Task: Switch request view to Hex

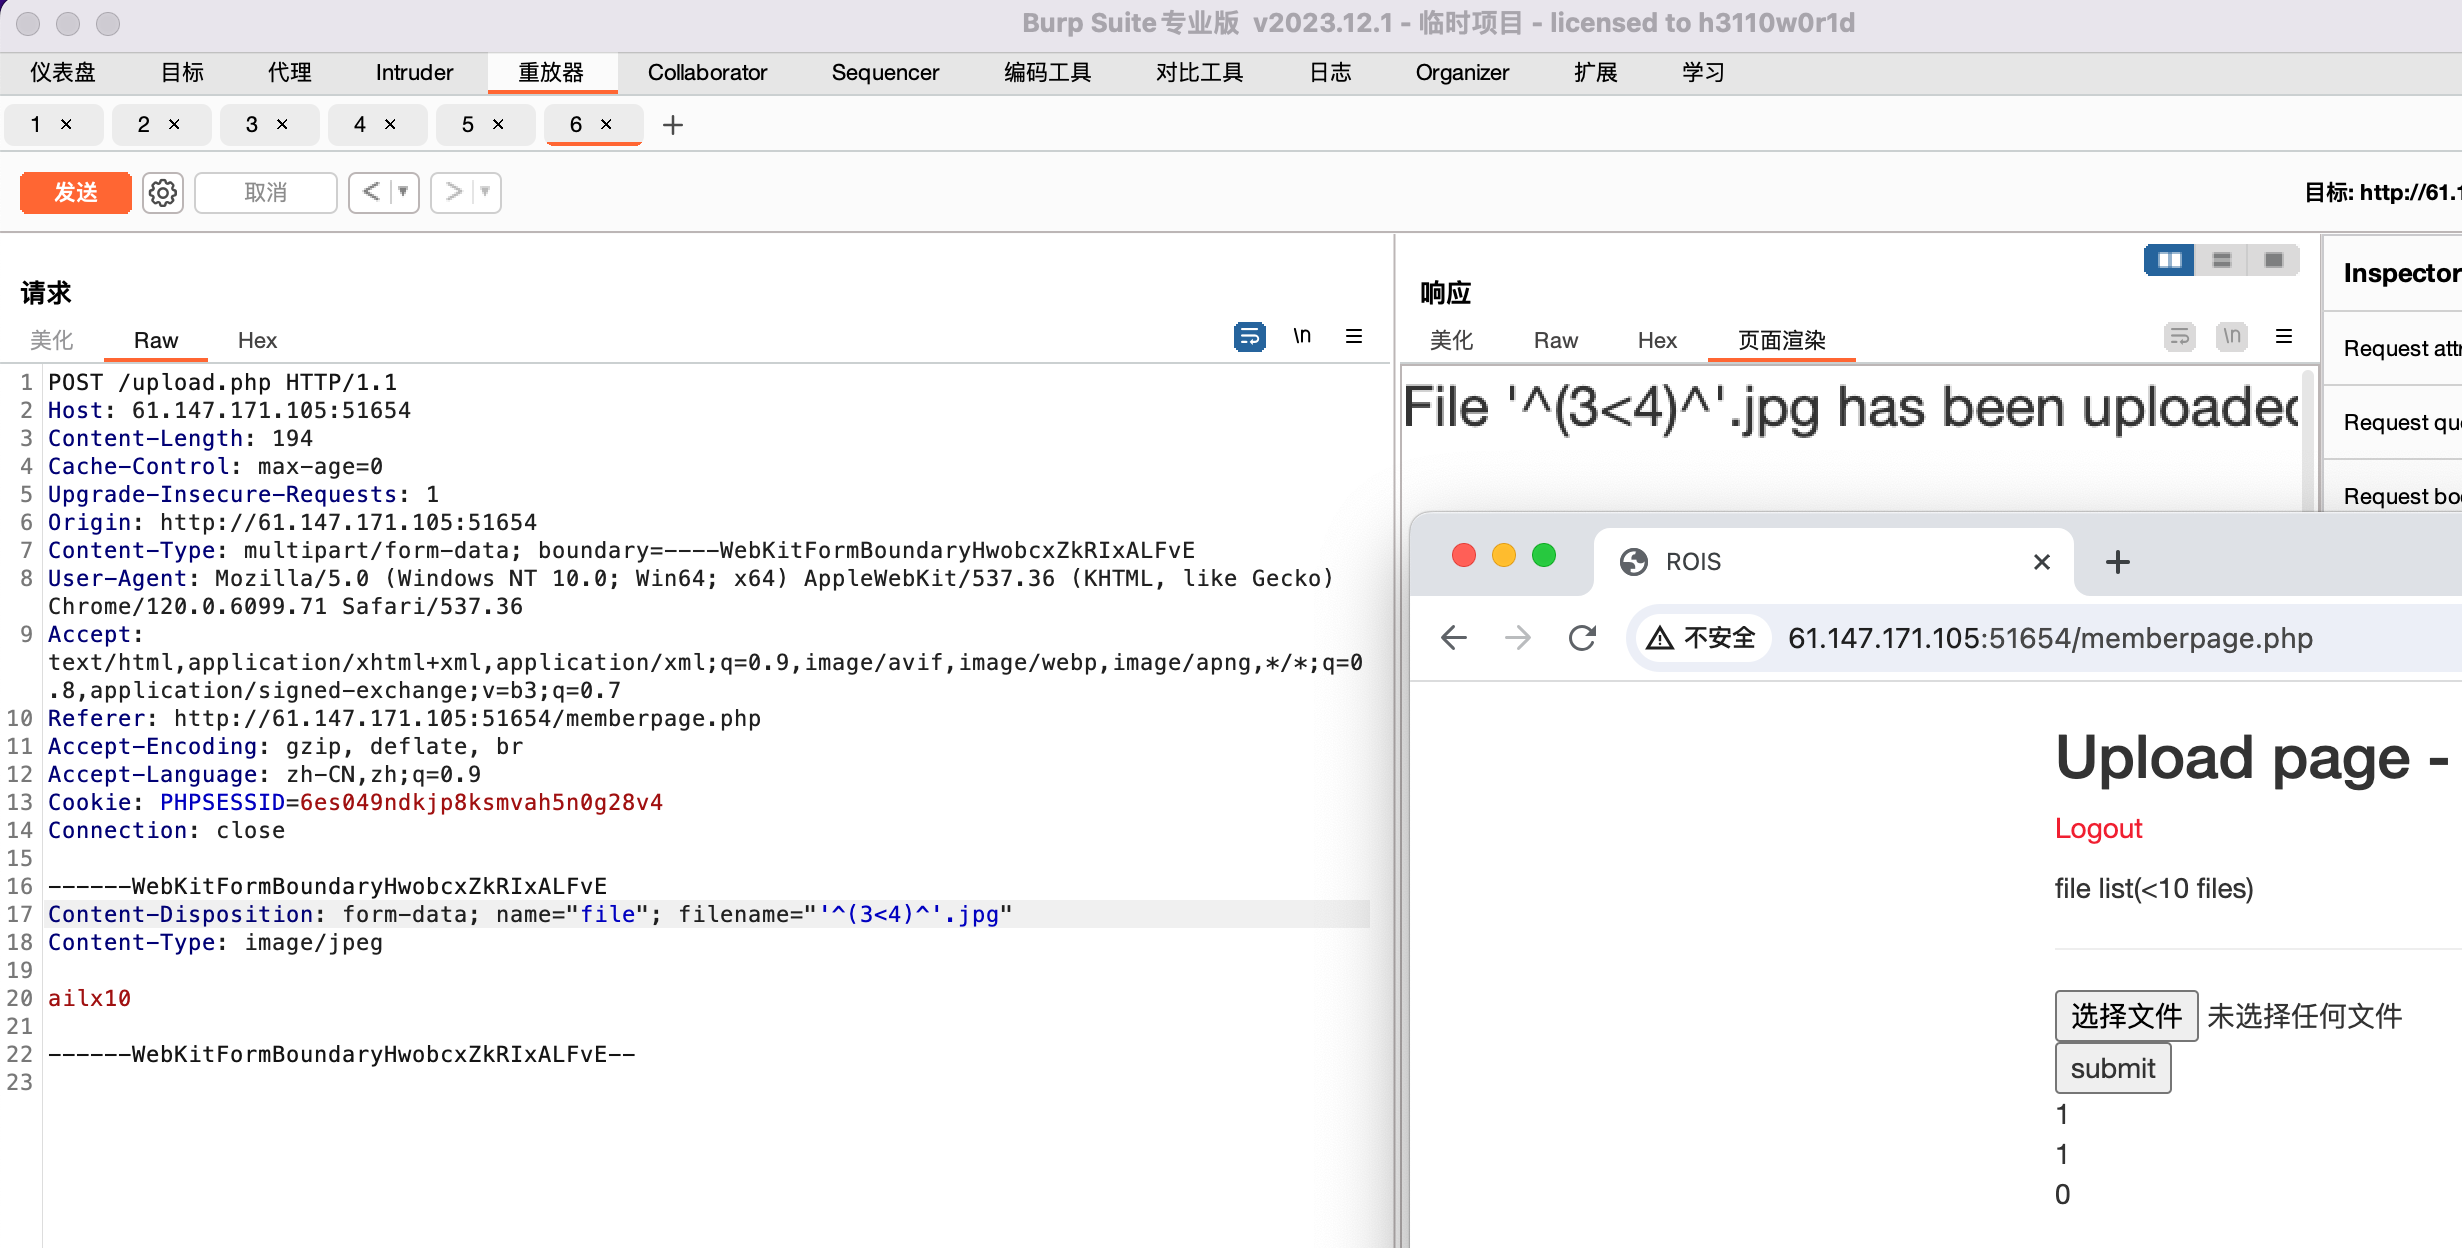Action: click(257, 341)
